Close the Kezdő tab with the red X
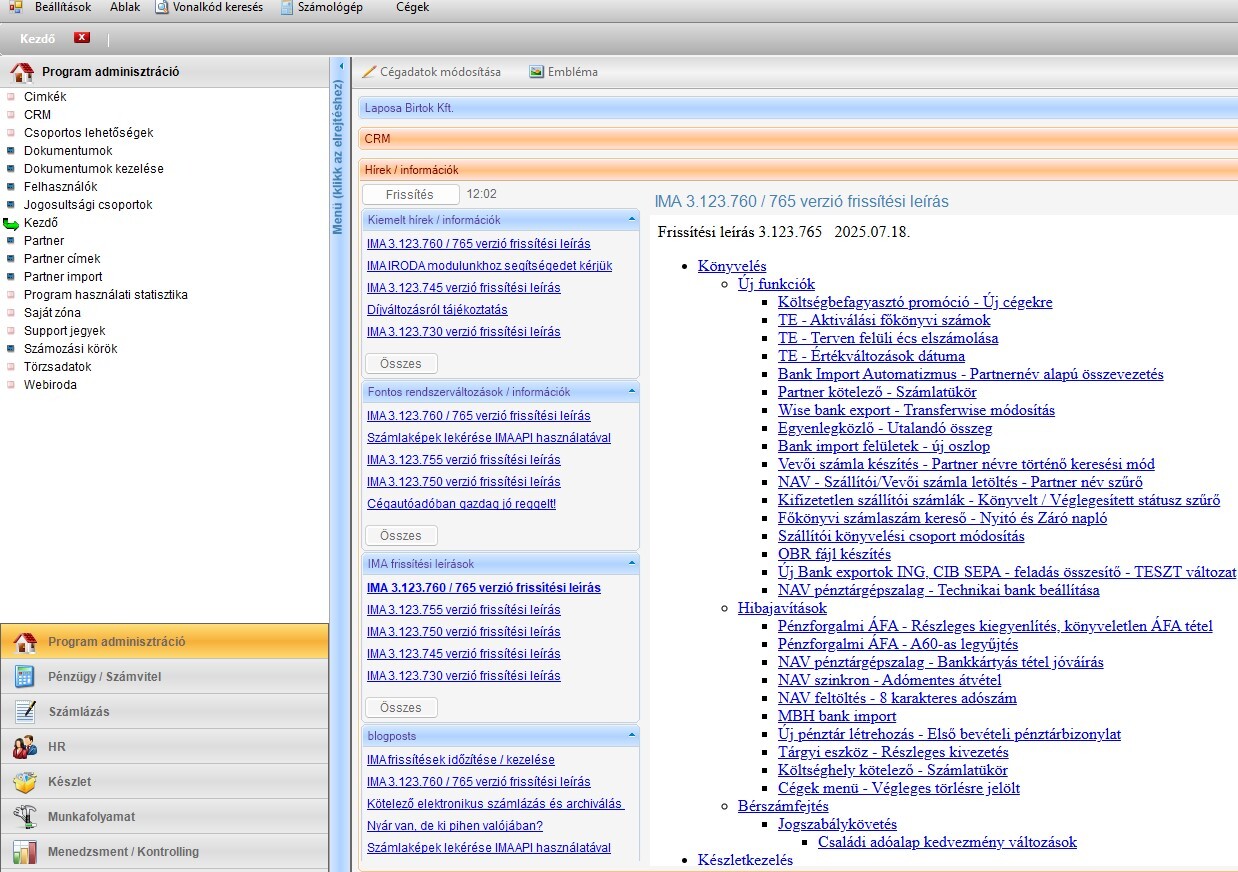Image resolution: width=1238 pixels, height=872 pixels. (x=82, y=38)
